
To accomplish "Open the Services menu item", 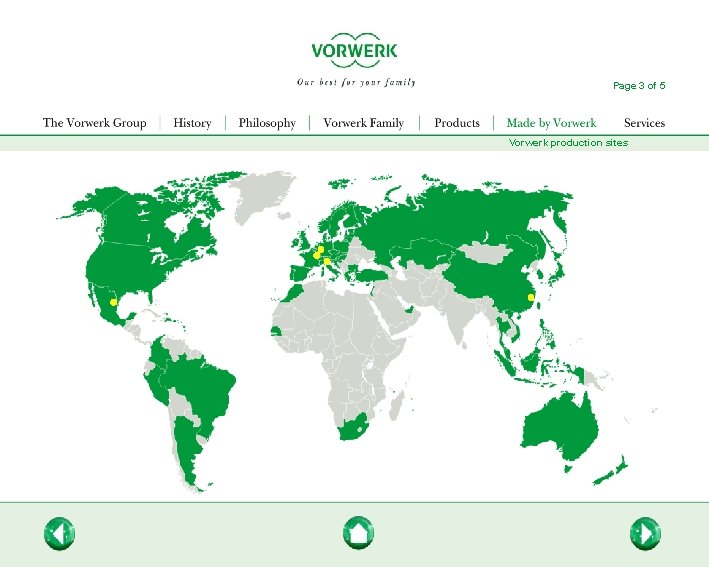I will click(x=644, y=123).
